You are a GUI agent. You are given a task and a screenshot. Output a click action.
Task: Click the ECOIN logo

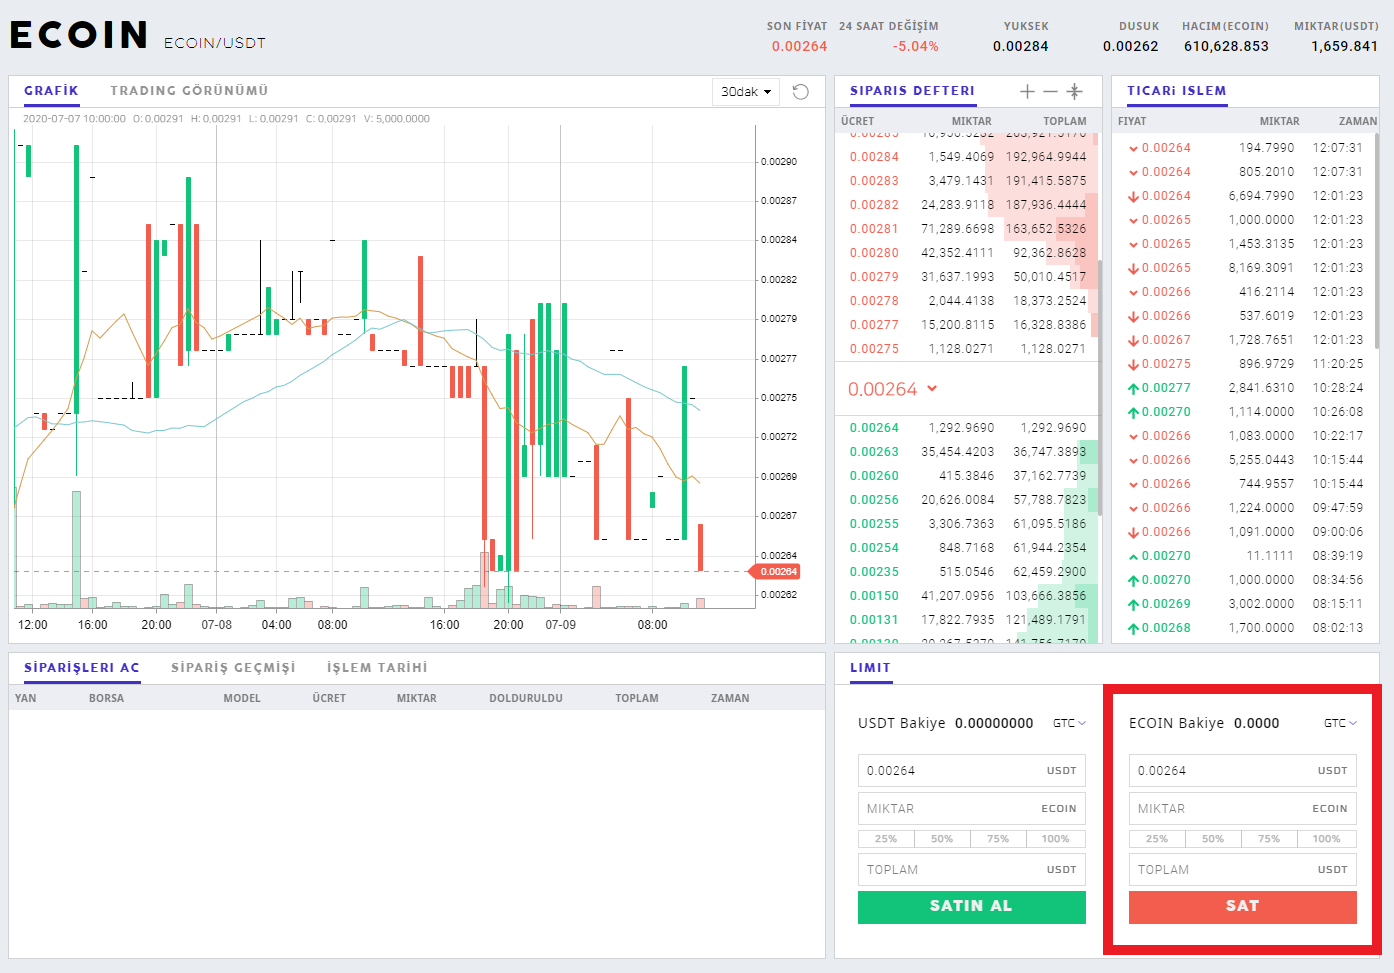coord(79,35)
